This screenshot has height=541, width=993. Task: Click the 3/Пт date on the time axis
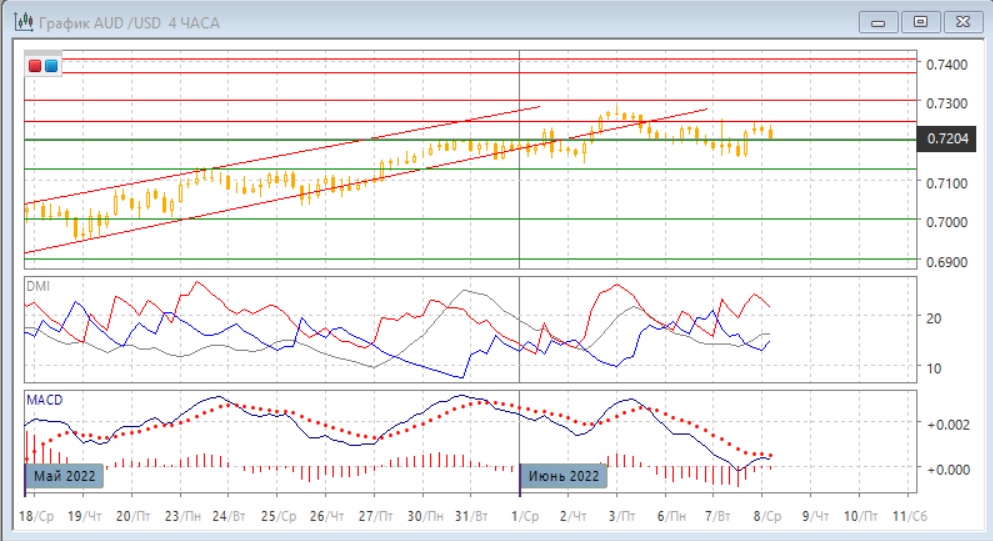[x=618, y=514]
